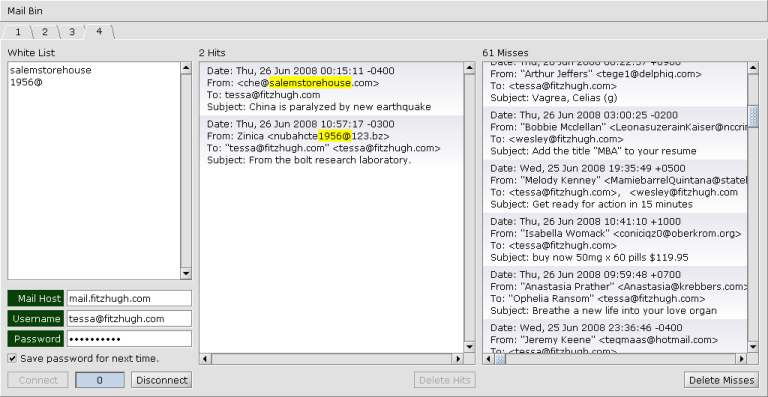This screenshot has height=397, width=768.
Task: Click the Username label
Action: coord(36,319)
